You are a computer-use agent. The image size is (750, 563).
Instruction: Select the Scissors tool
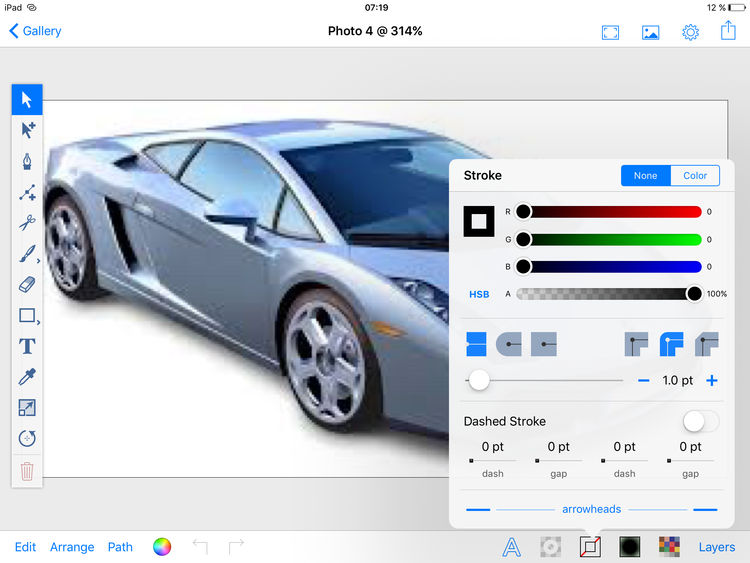point(27,223)
